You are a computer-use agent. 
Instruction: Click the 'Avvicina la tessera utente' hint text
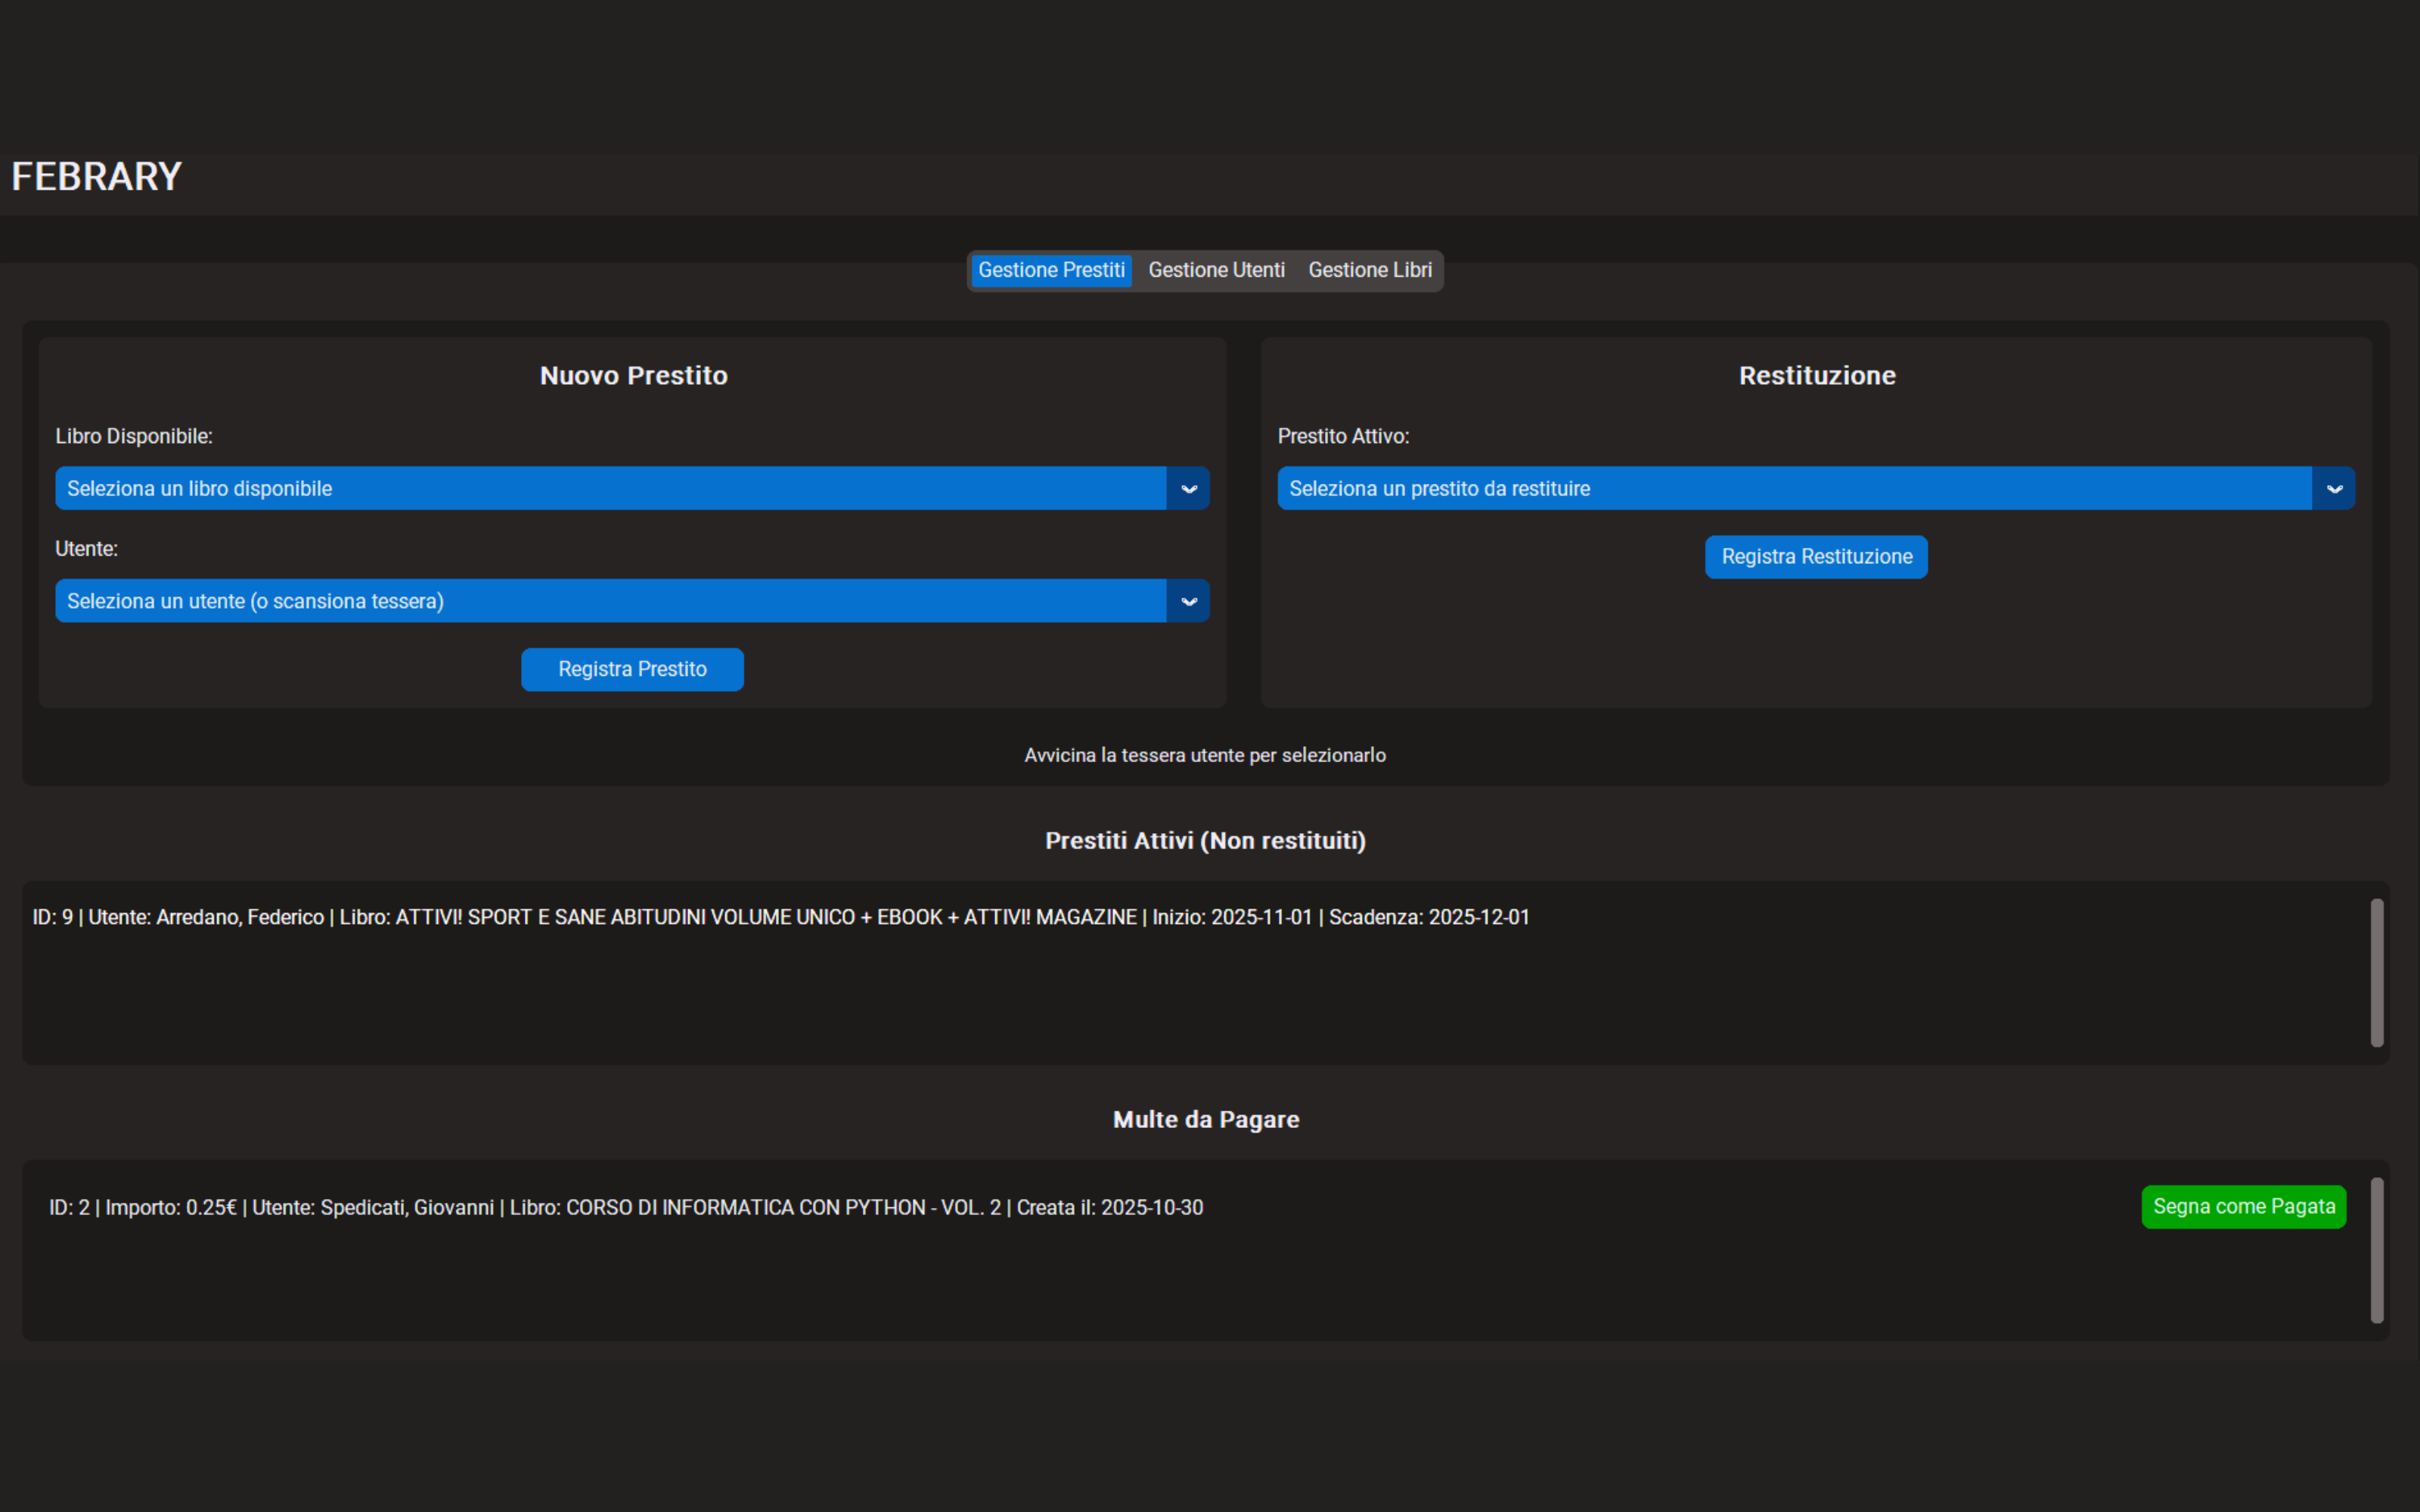(1204, 755)
